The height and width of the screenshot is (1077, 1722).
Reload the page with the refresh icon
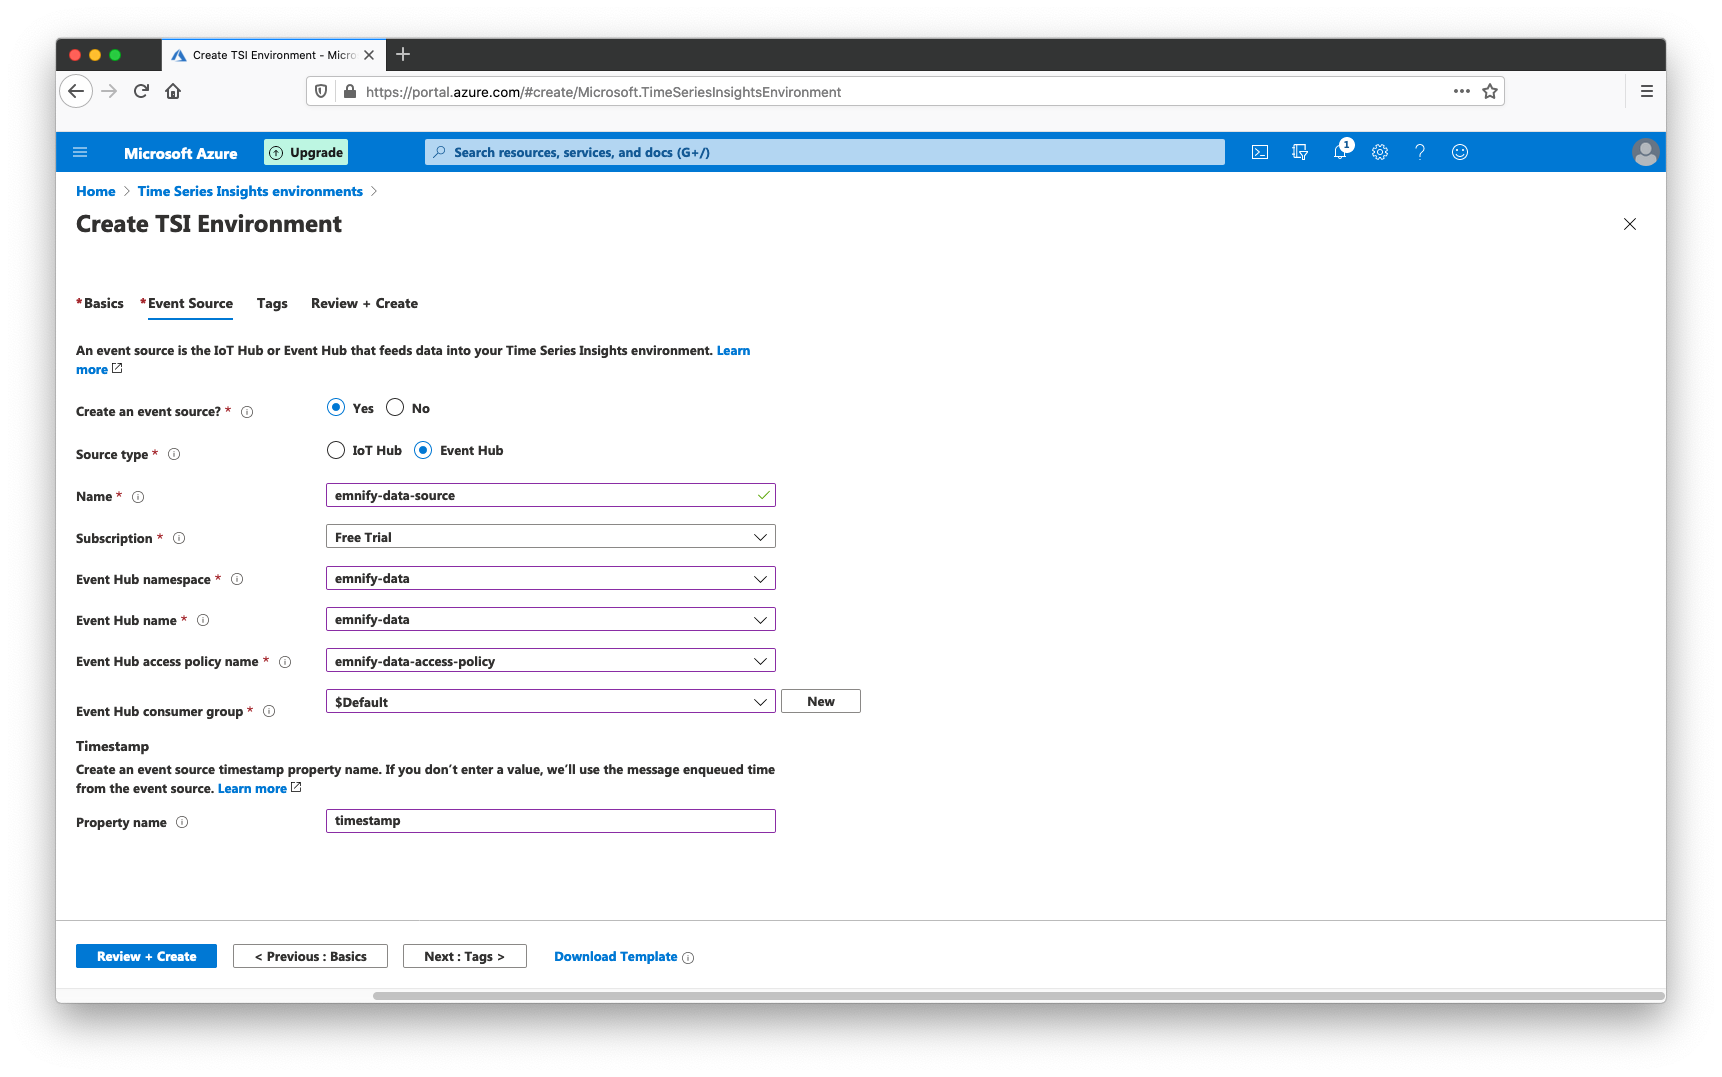click(x=141, y=91)
